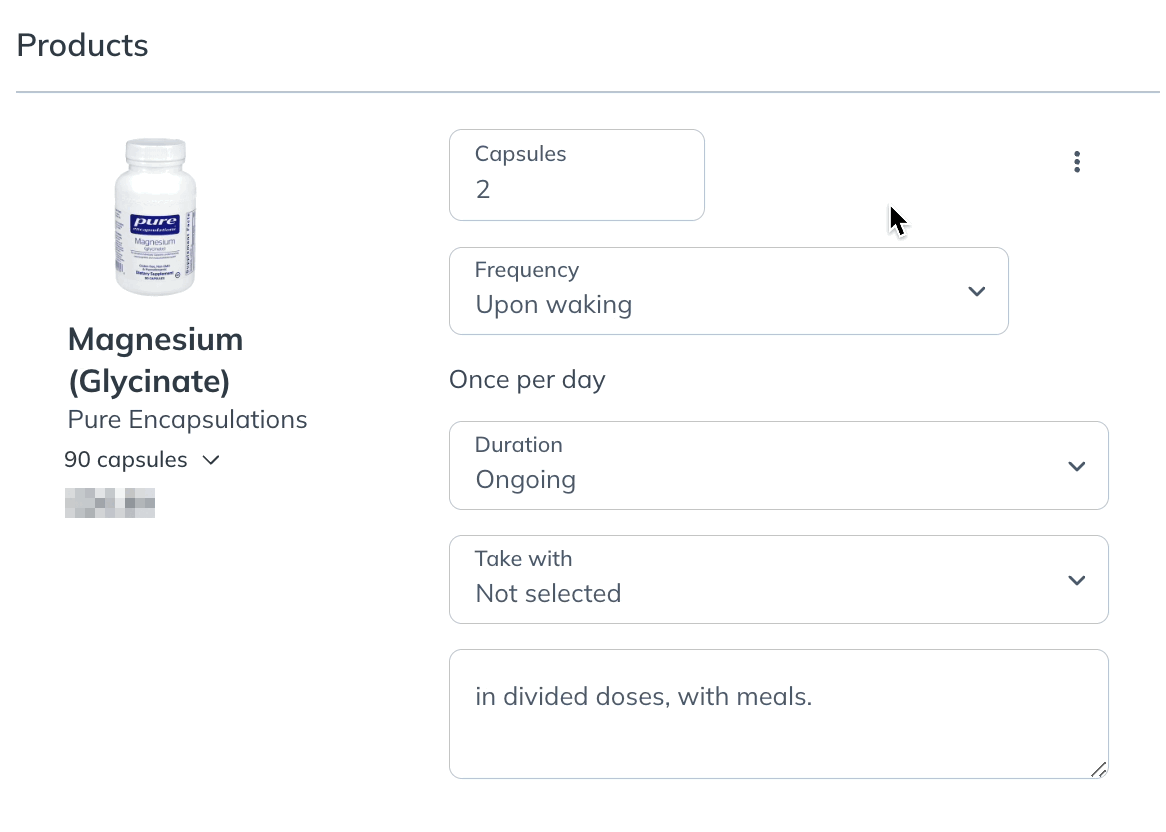Viewport: 1166px width, 832px height.
Task: Grab the notes textarea resize handle
Action: pos(1098,770)
